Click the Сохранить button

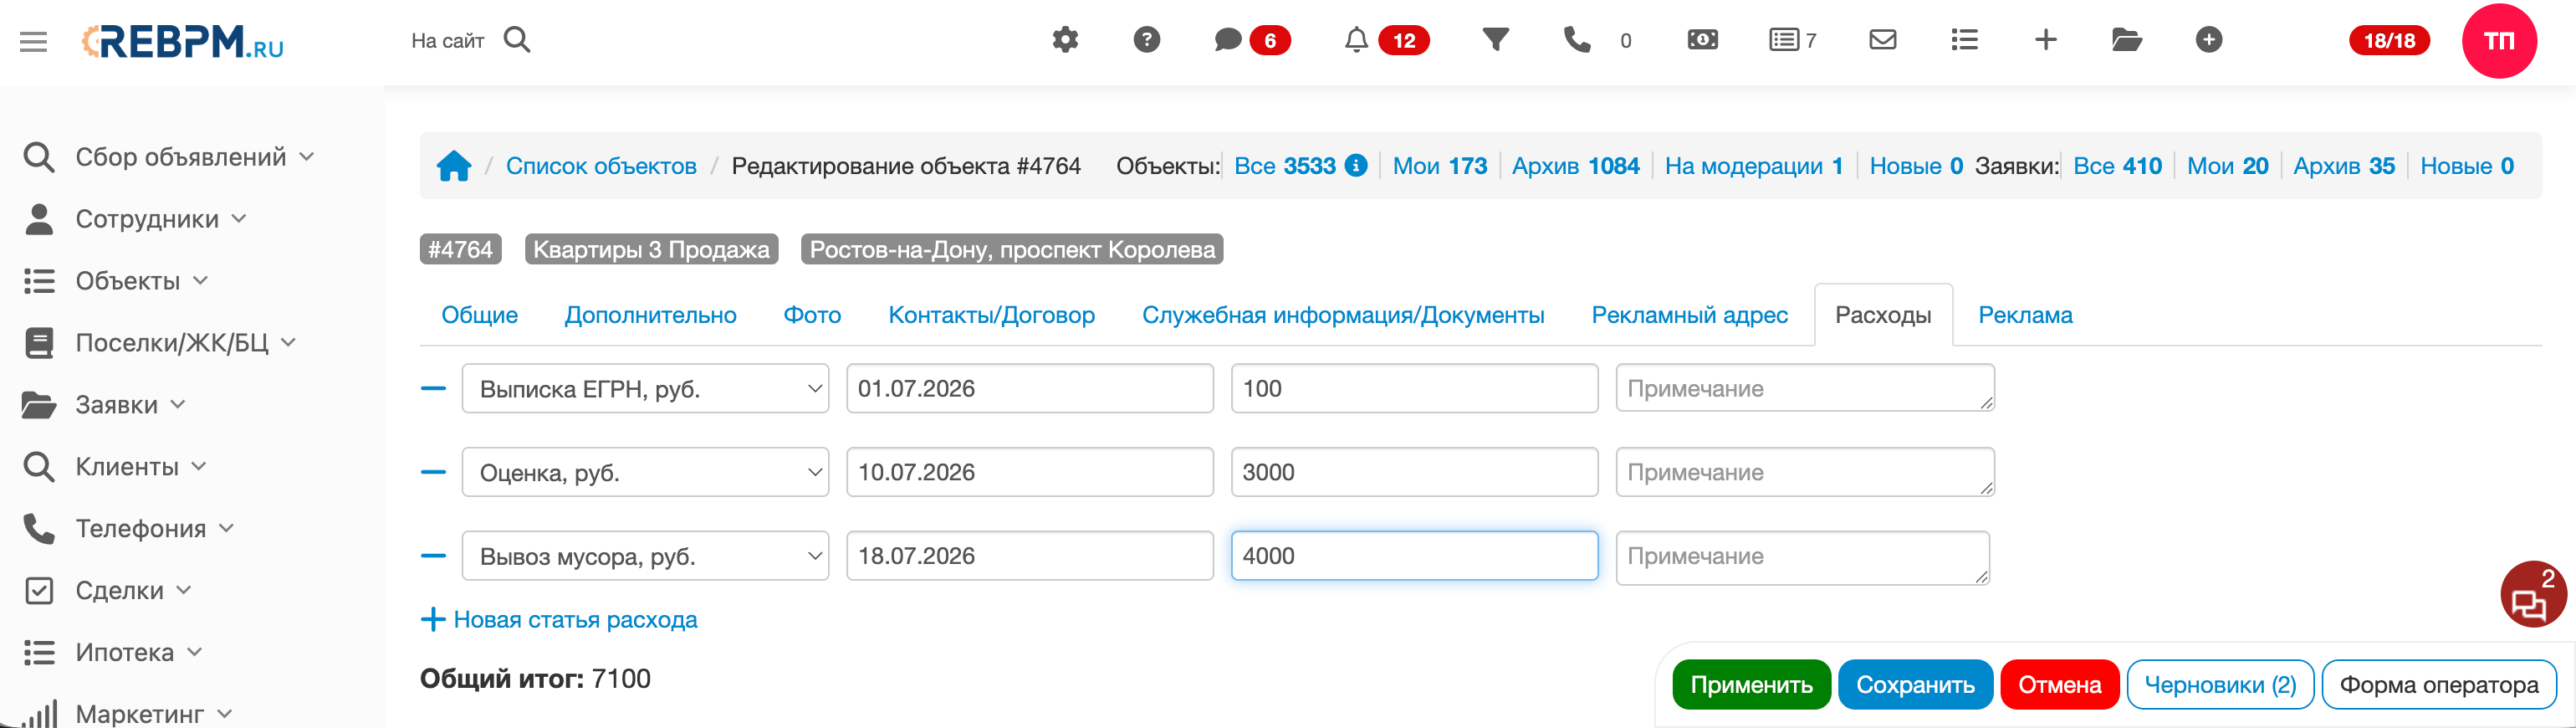[1915, 685]
